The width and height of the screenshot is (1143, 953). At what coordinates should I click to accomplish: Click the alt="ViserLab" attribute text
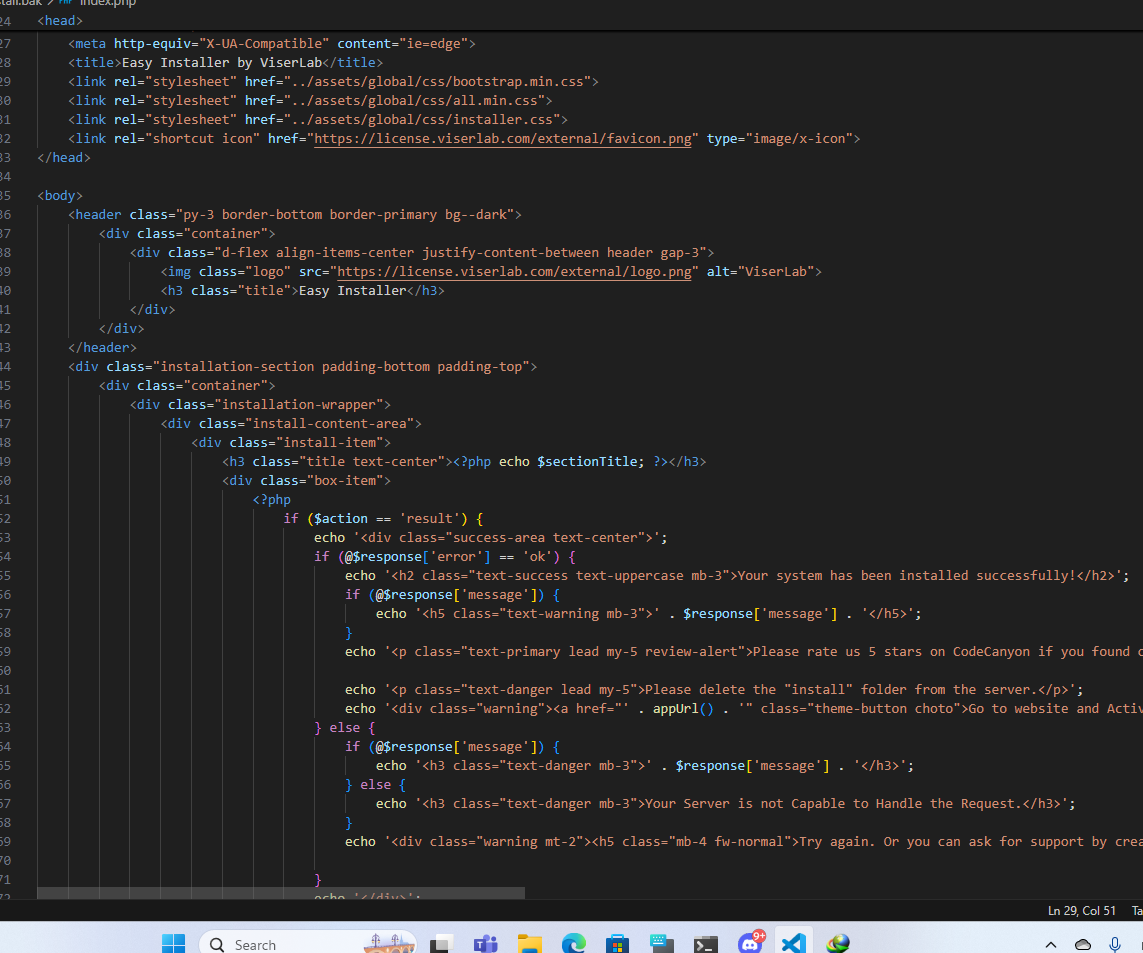click(x=760, y=271)
